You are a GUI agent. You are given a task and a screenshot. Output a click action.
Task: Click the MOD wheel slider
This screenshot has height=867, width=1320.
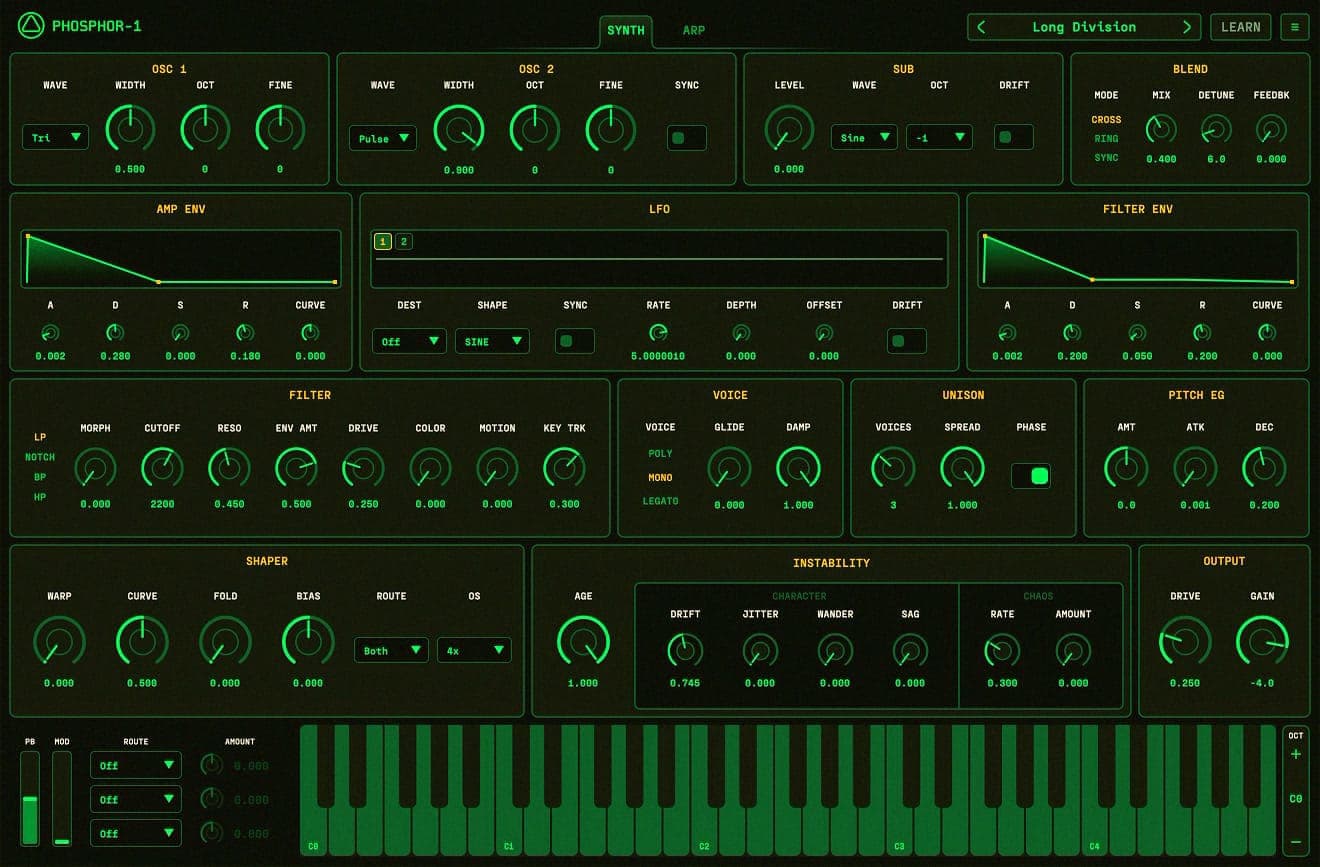pyautogui.click(x=62, y=799)
